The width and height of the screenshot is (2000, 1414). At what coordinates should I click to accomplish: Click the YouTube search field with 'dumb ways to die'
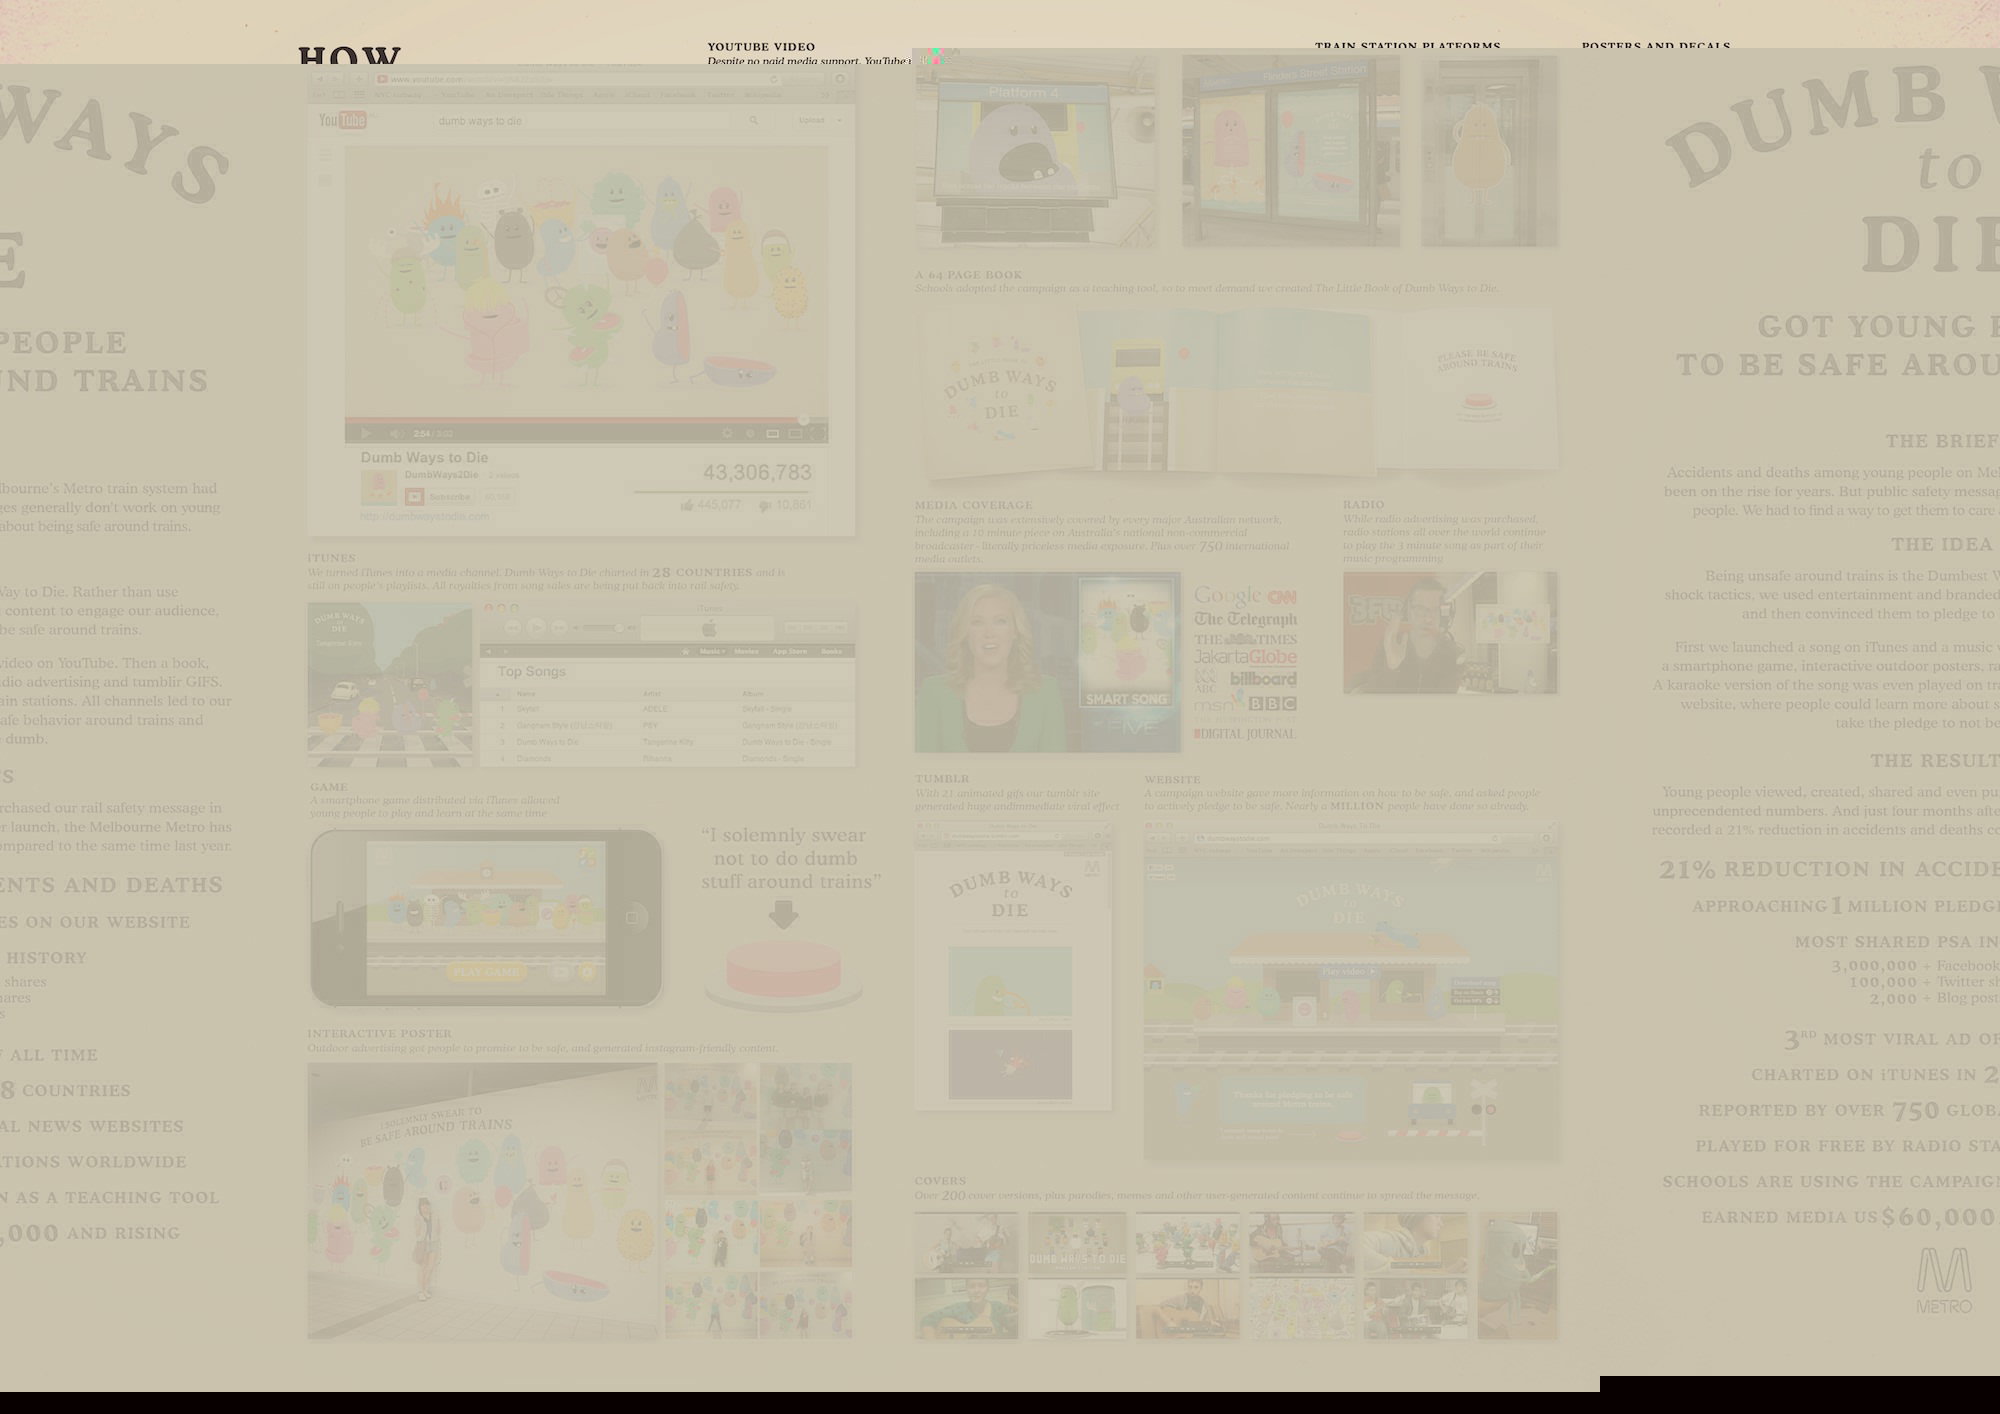584,120
